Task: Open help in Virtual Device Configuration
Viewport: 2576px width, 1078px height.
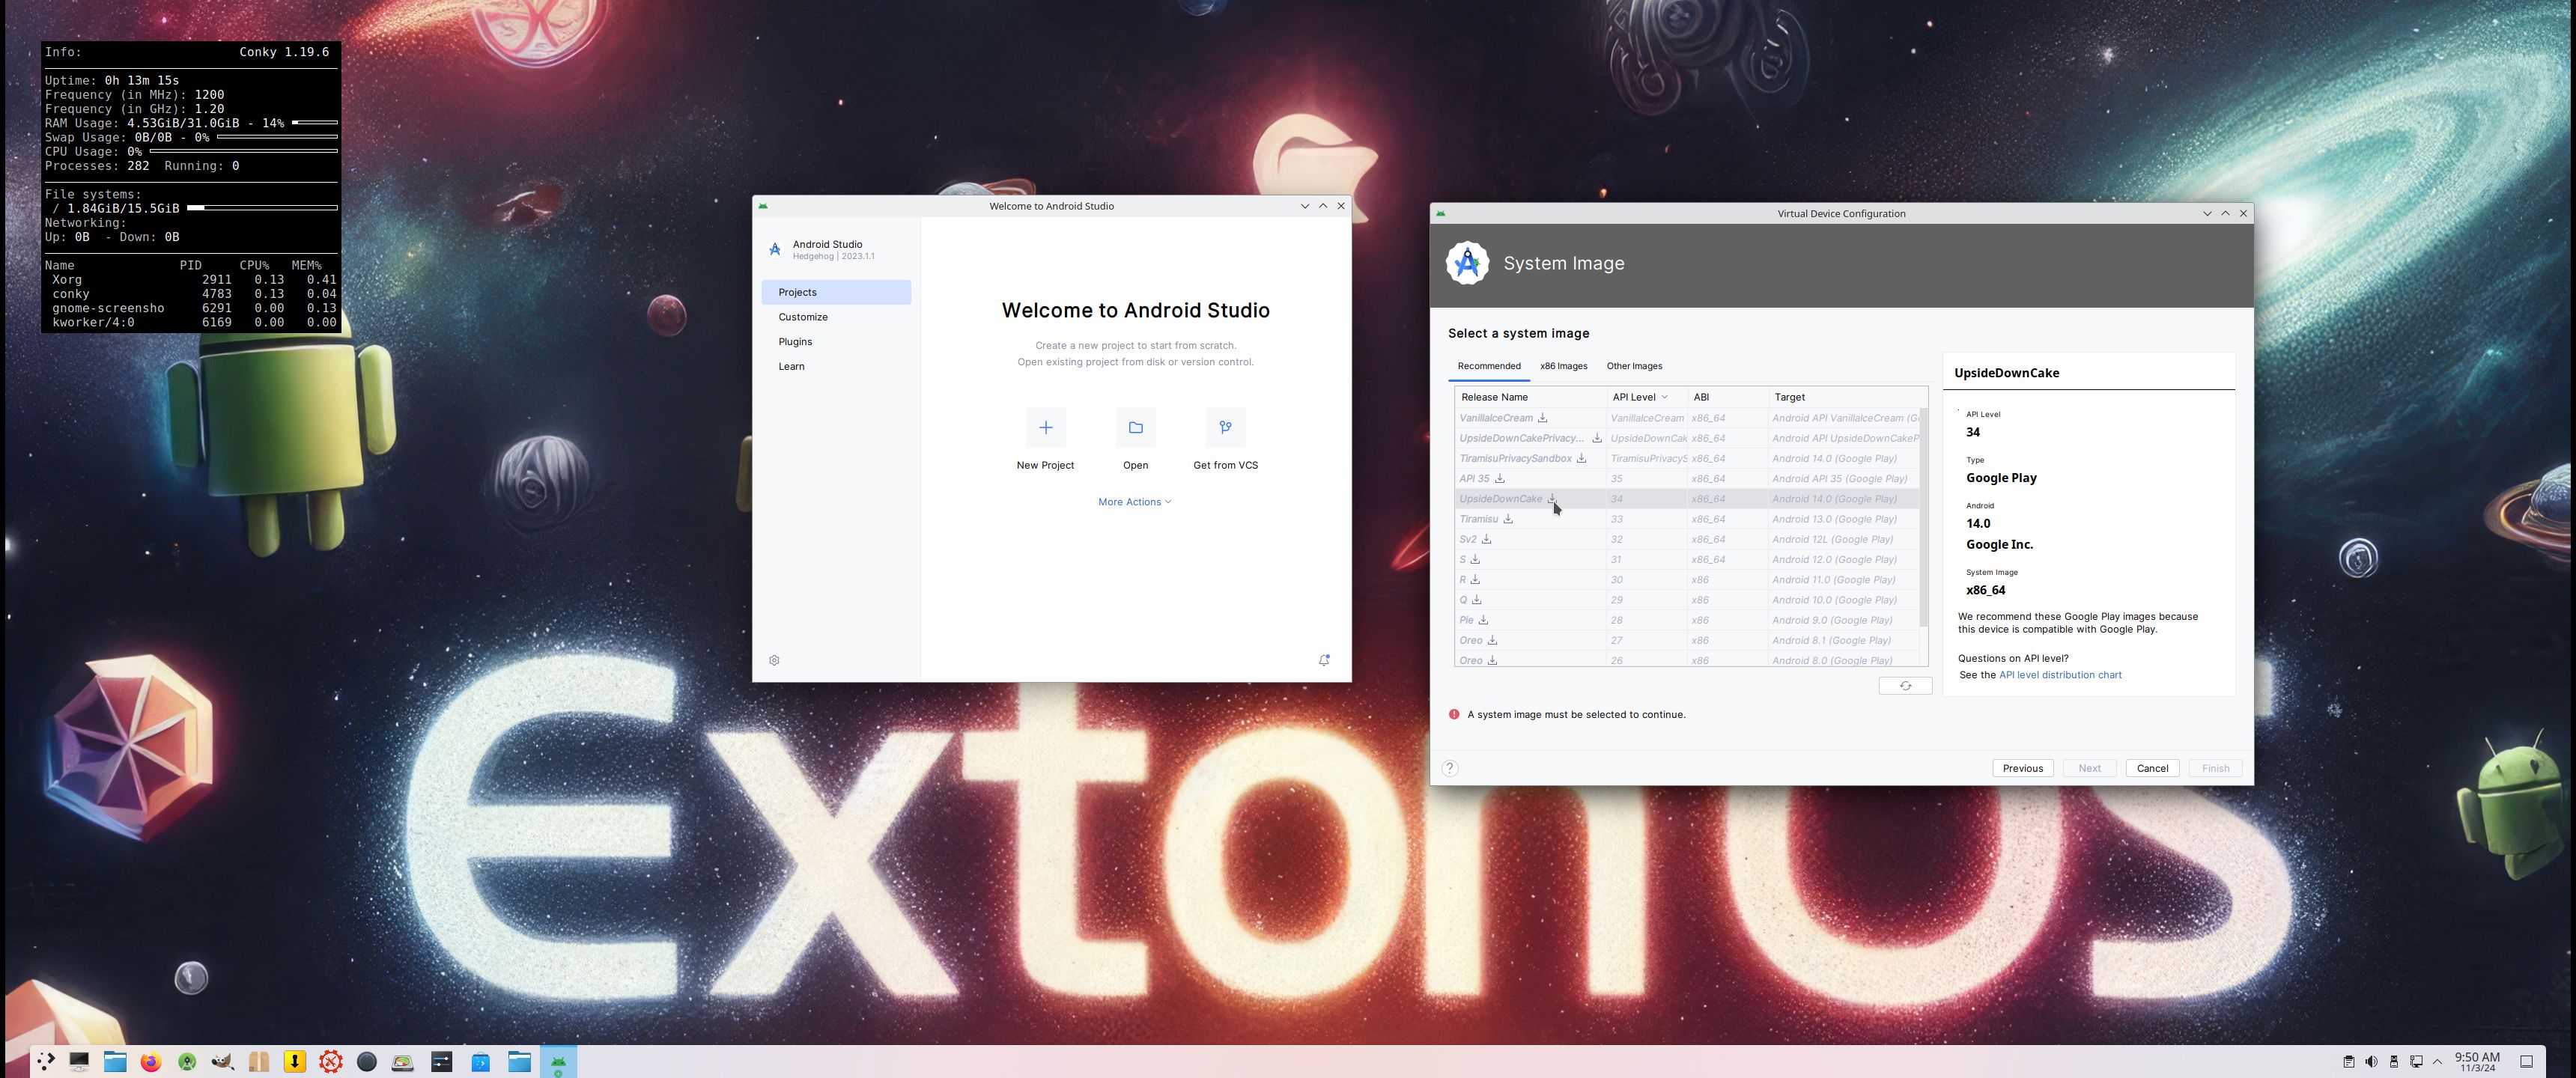Action: (x=1450, y=768)
